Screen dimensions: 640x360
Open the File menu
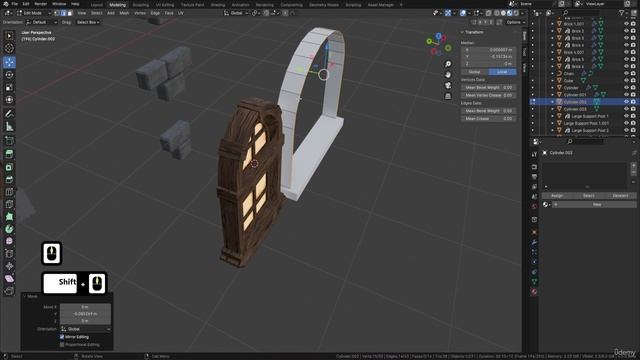[x=14, y=4]
